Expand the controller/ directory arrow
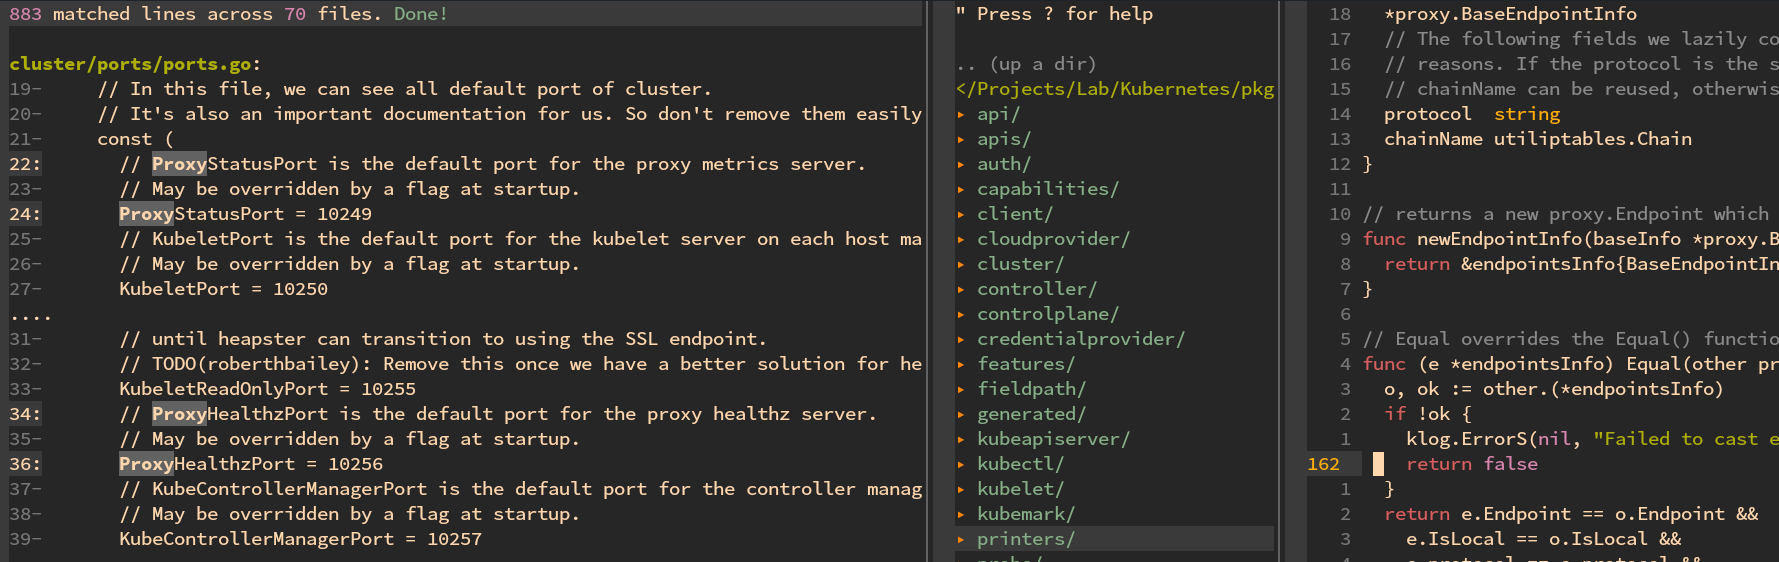1779x562 pixels. 961,289
